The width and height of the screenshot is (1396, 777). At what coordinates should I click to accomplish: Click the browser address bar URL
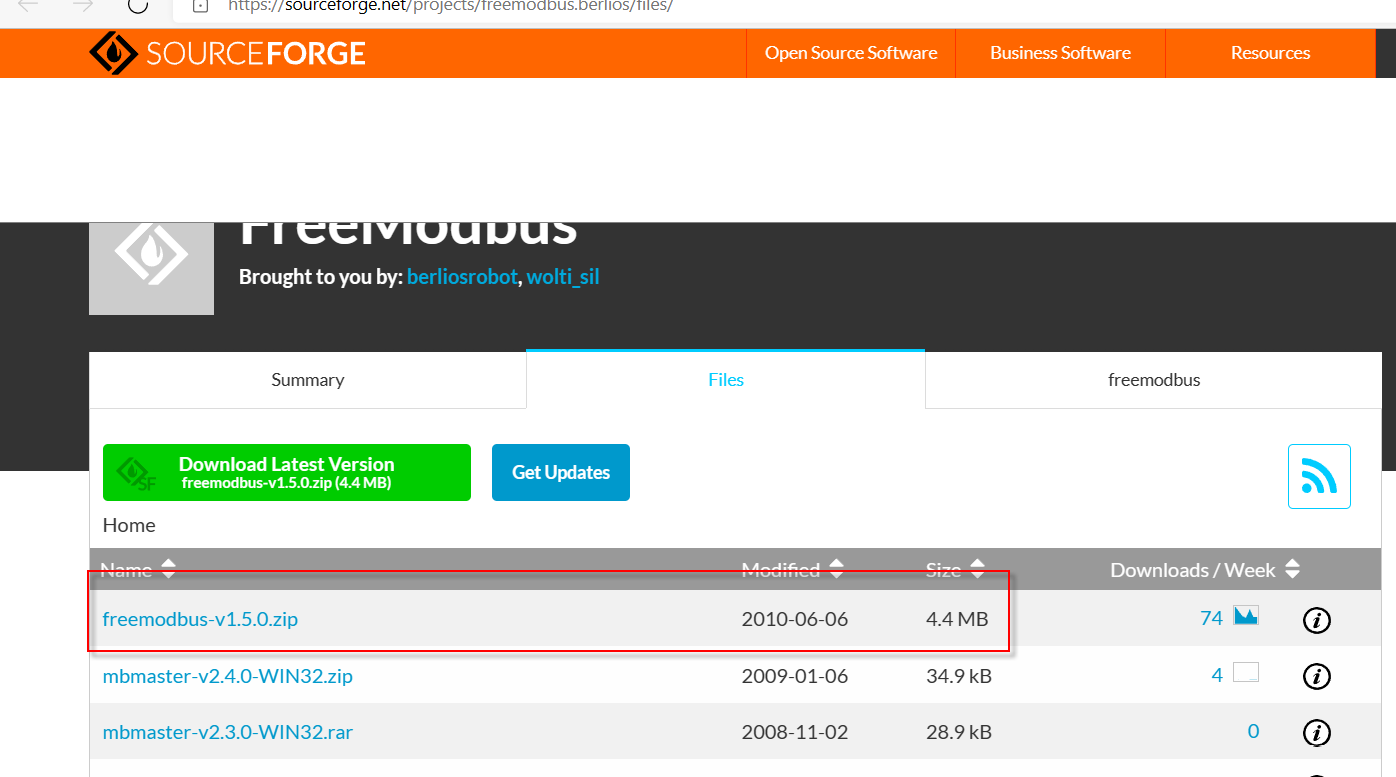tap(450, 5)
